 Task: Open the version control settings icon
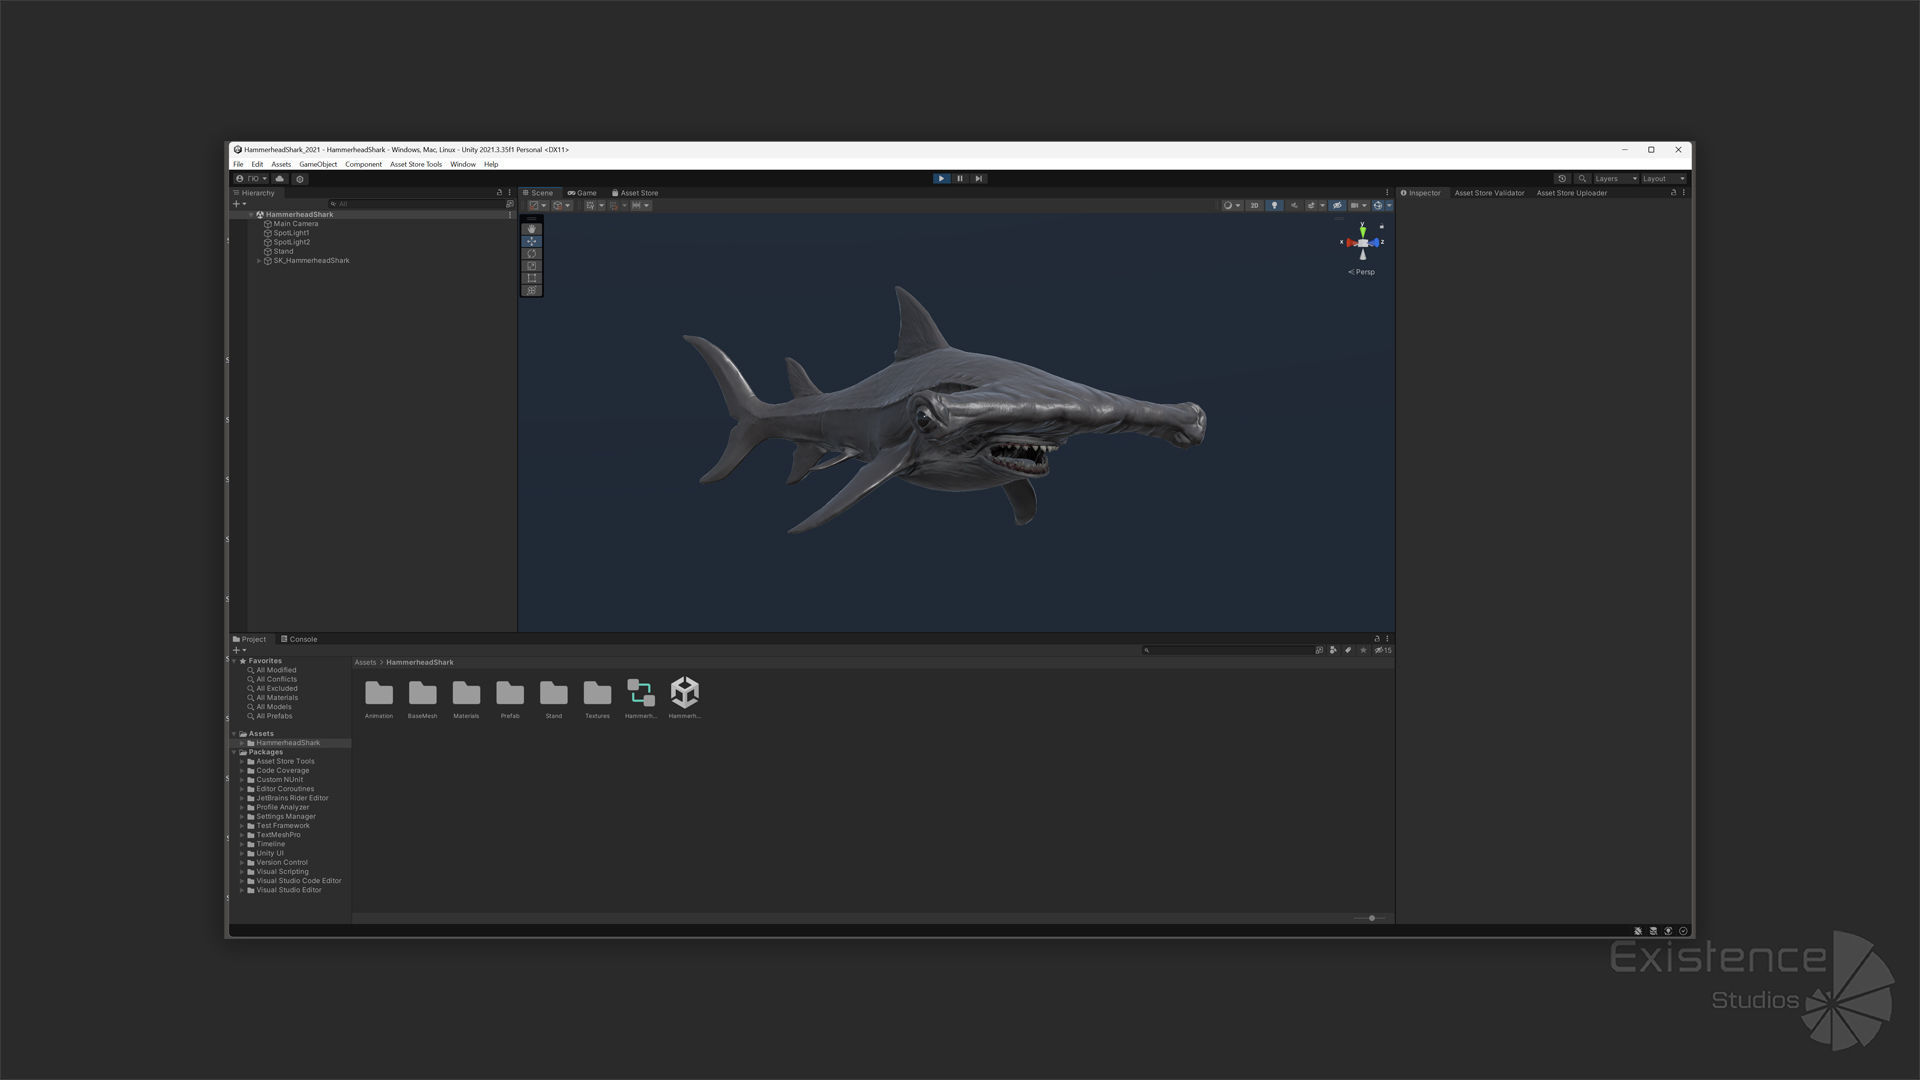pyautogui.click(x=300, y=179)
